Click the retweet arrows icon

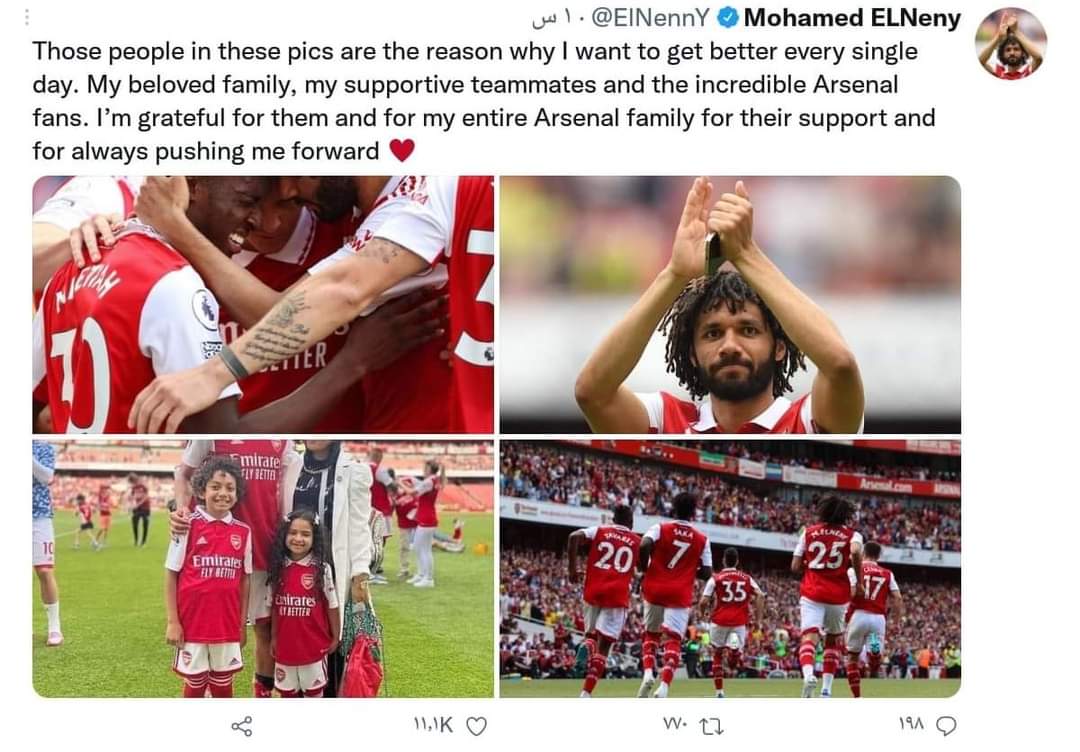pos(711,726)
